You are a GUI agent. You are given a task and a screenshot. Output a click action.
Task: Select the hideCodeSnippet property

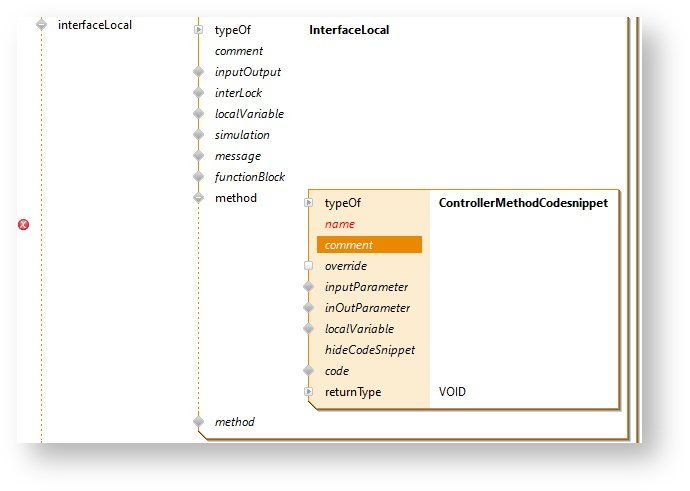[x=369, y=350]
